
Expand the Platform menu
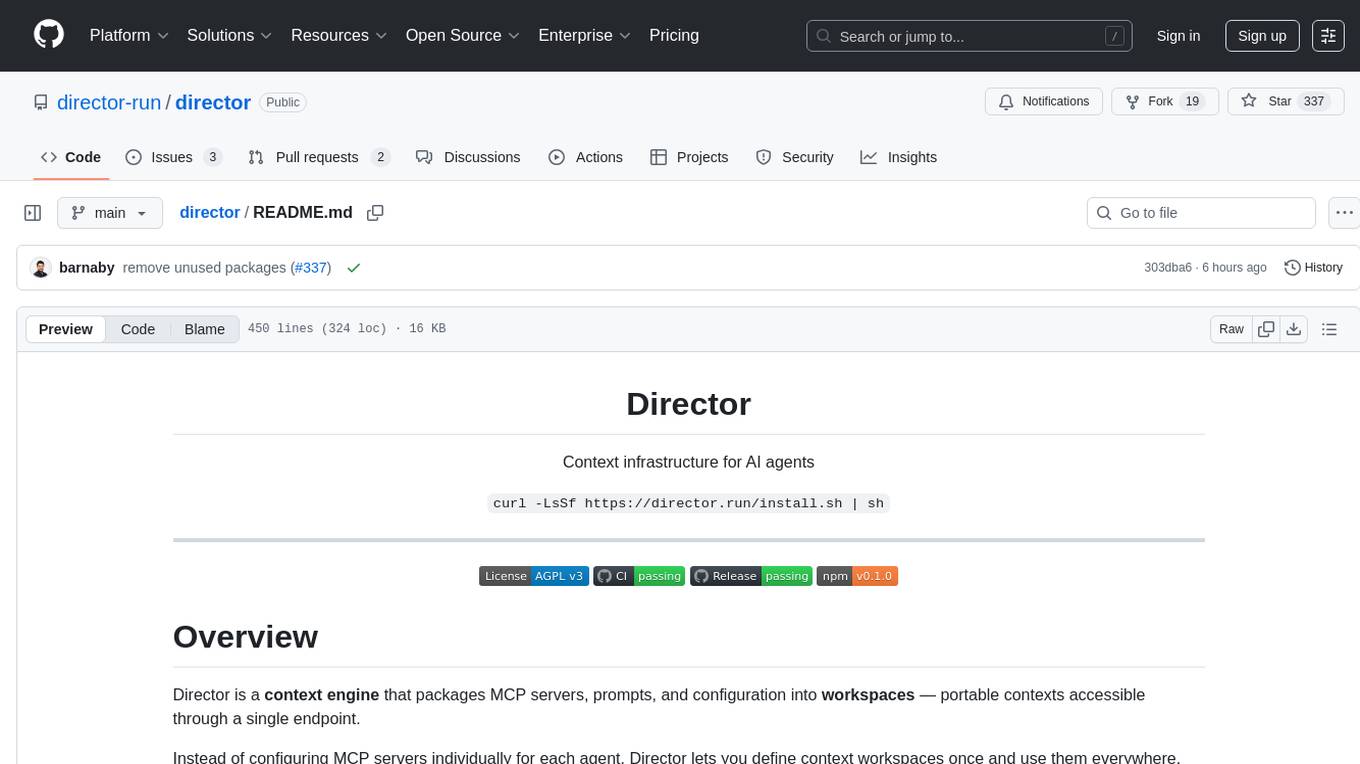click(x=129, y=35)
